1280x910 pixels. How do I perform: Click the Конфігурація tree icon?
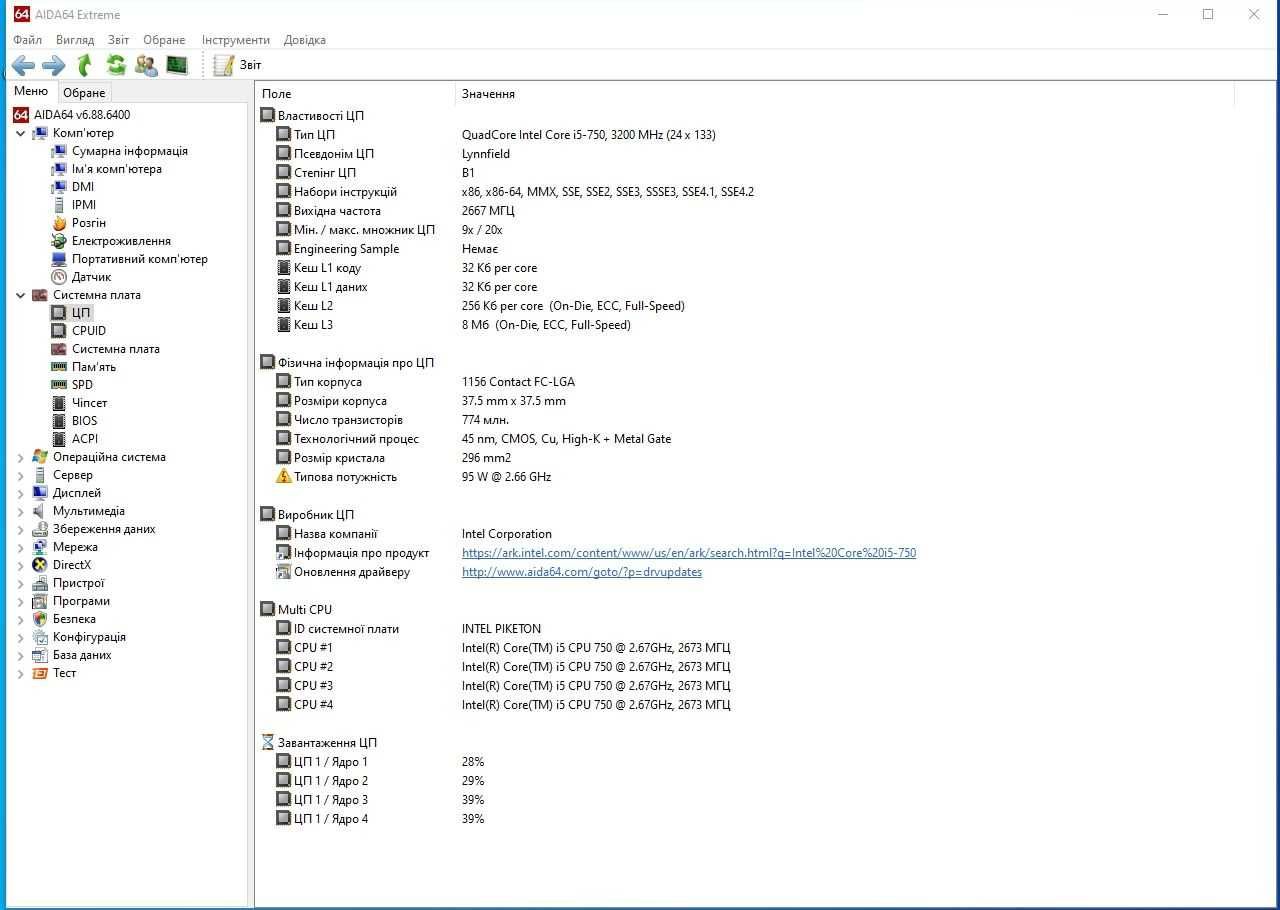click(40, 637)
